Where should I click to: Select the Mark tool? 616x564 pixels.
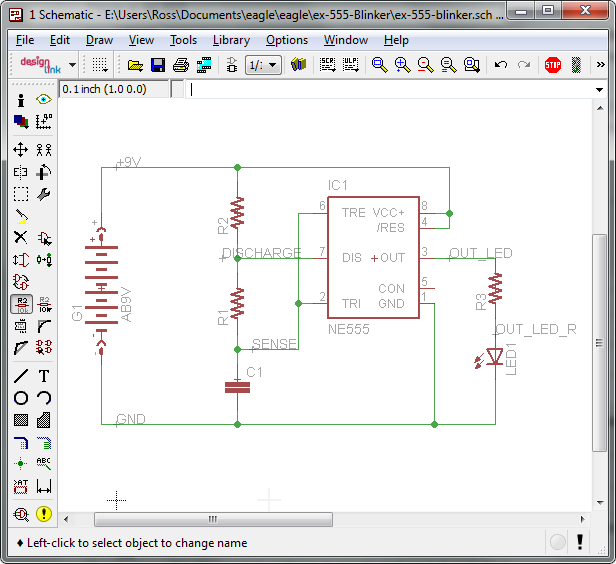click(x=44, y=122)
